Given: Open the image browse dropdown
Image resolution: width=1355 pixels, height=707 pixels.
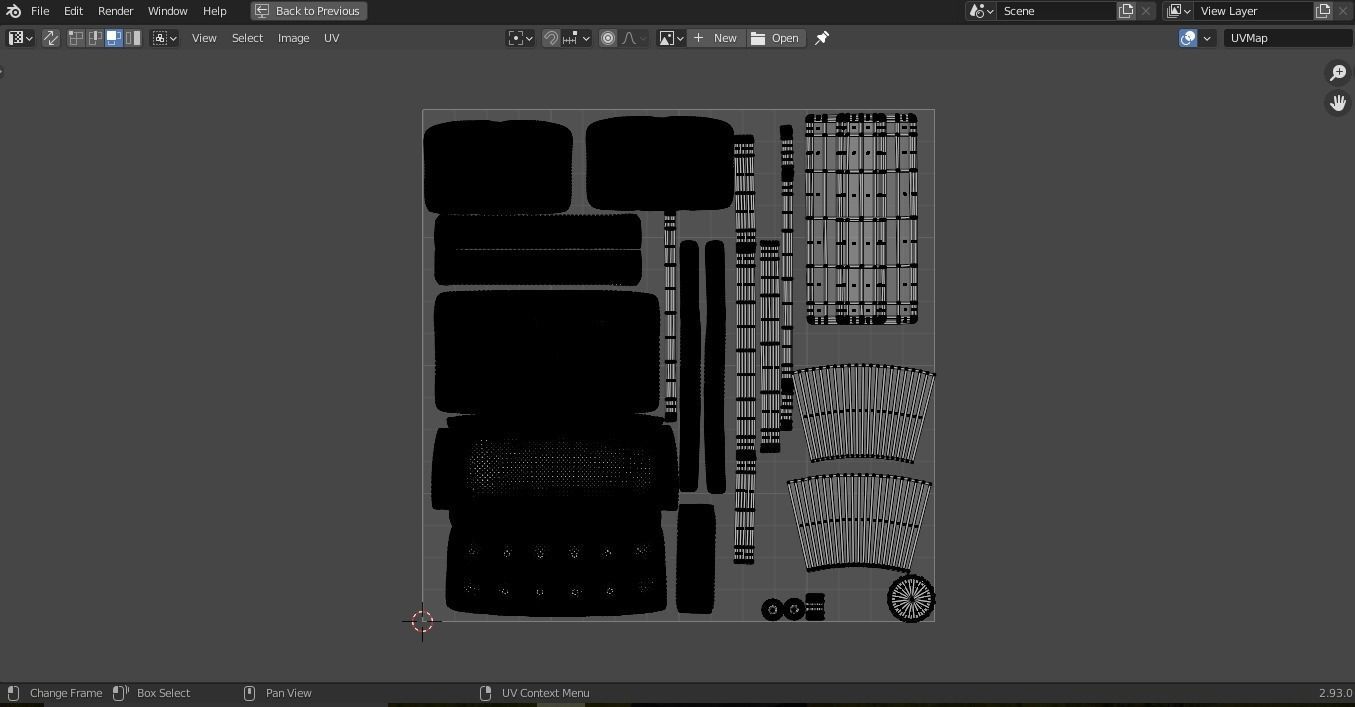Looking at the screenshot, I should point(671,38).
